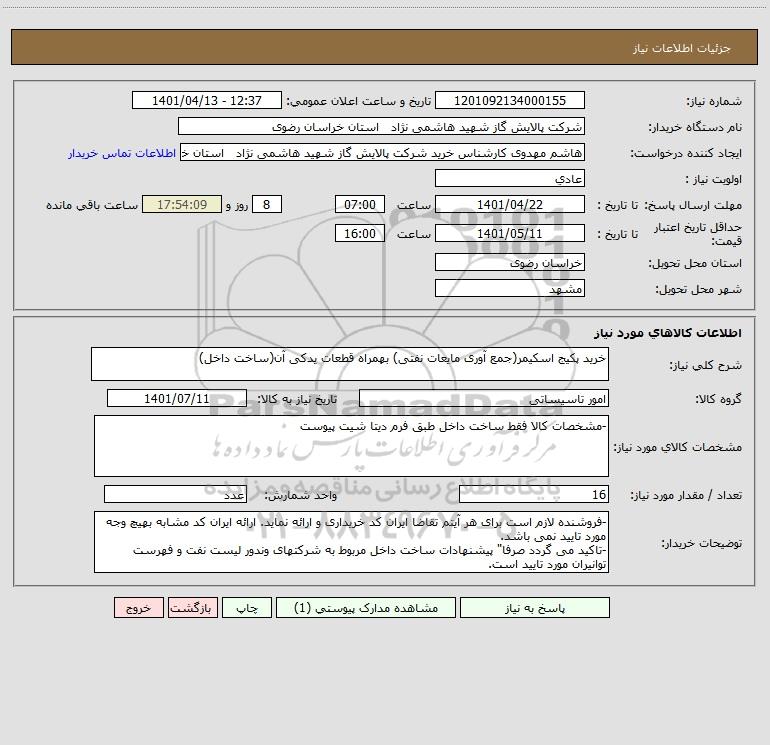Click the بازگشت back button
The height and width of the screenshot is (745, 770).
192,607
